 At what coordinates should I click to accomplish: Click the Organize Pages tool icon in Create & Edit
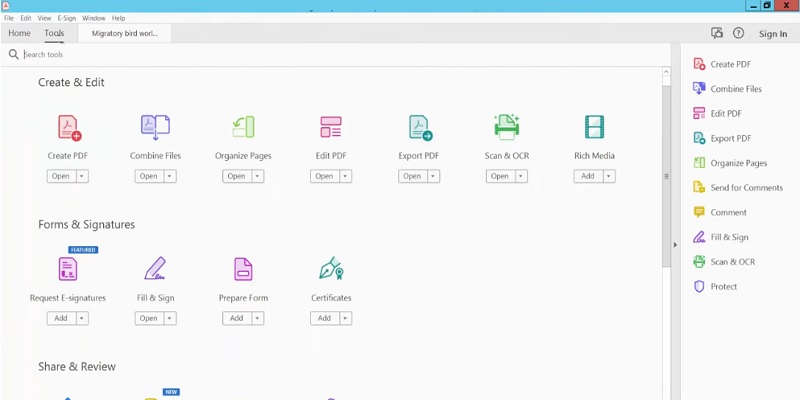pyautogui.click(x=243, y=127)
